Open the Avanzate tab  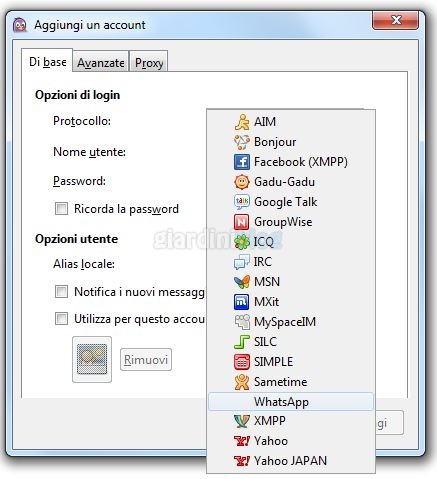click(101, 62)
